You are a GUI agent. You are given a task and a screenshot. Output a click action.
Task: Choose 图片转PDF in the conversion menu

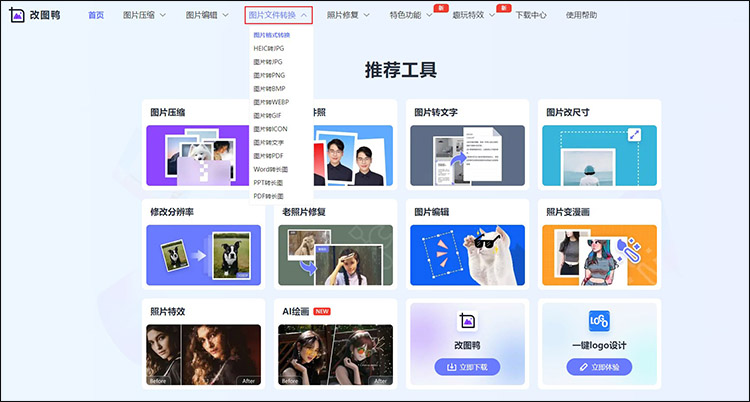269,156
